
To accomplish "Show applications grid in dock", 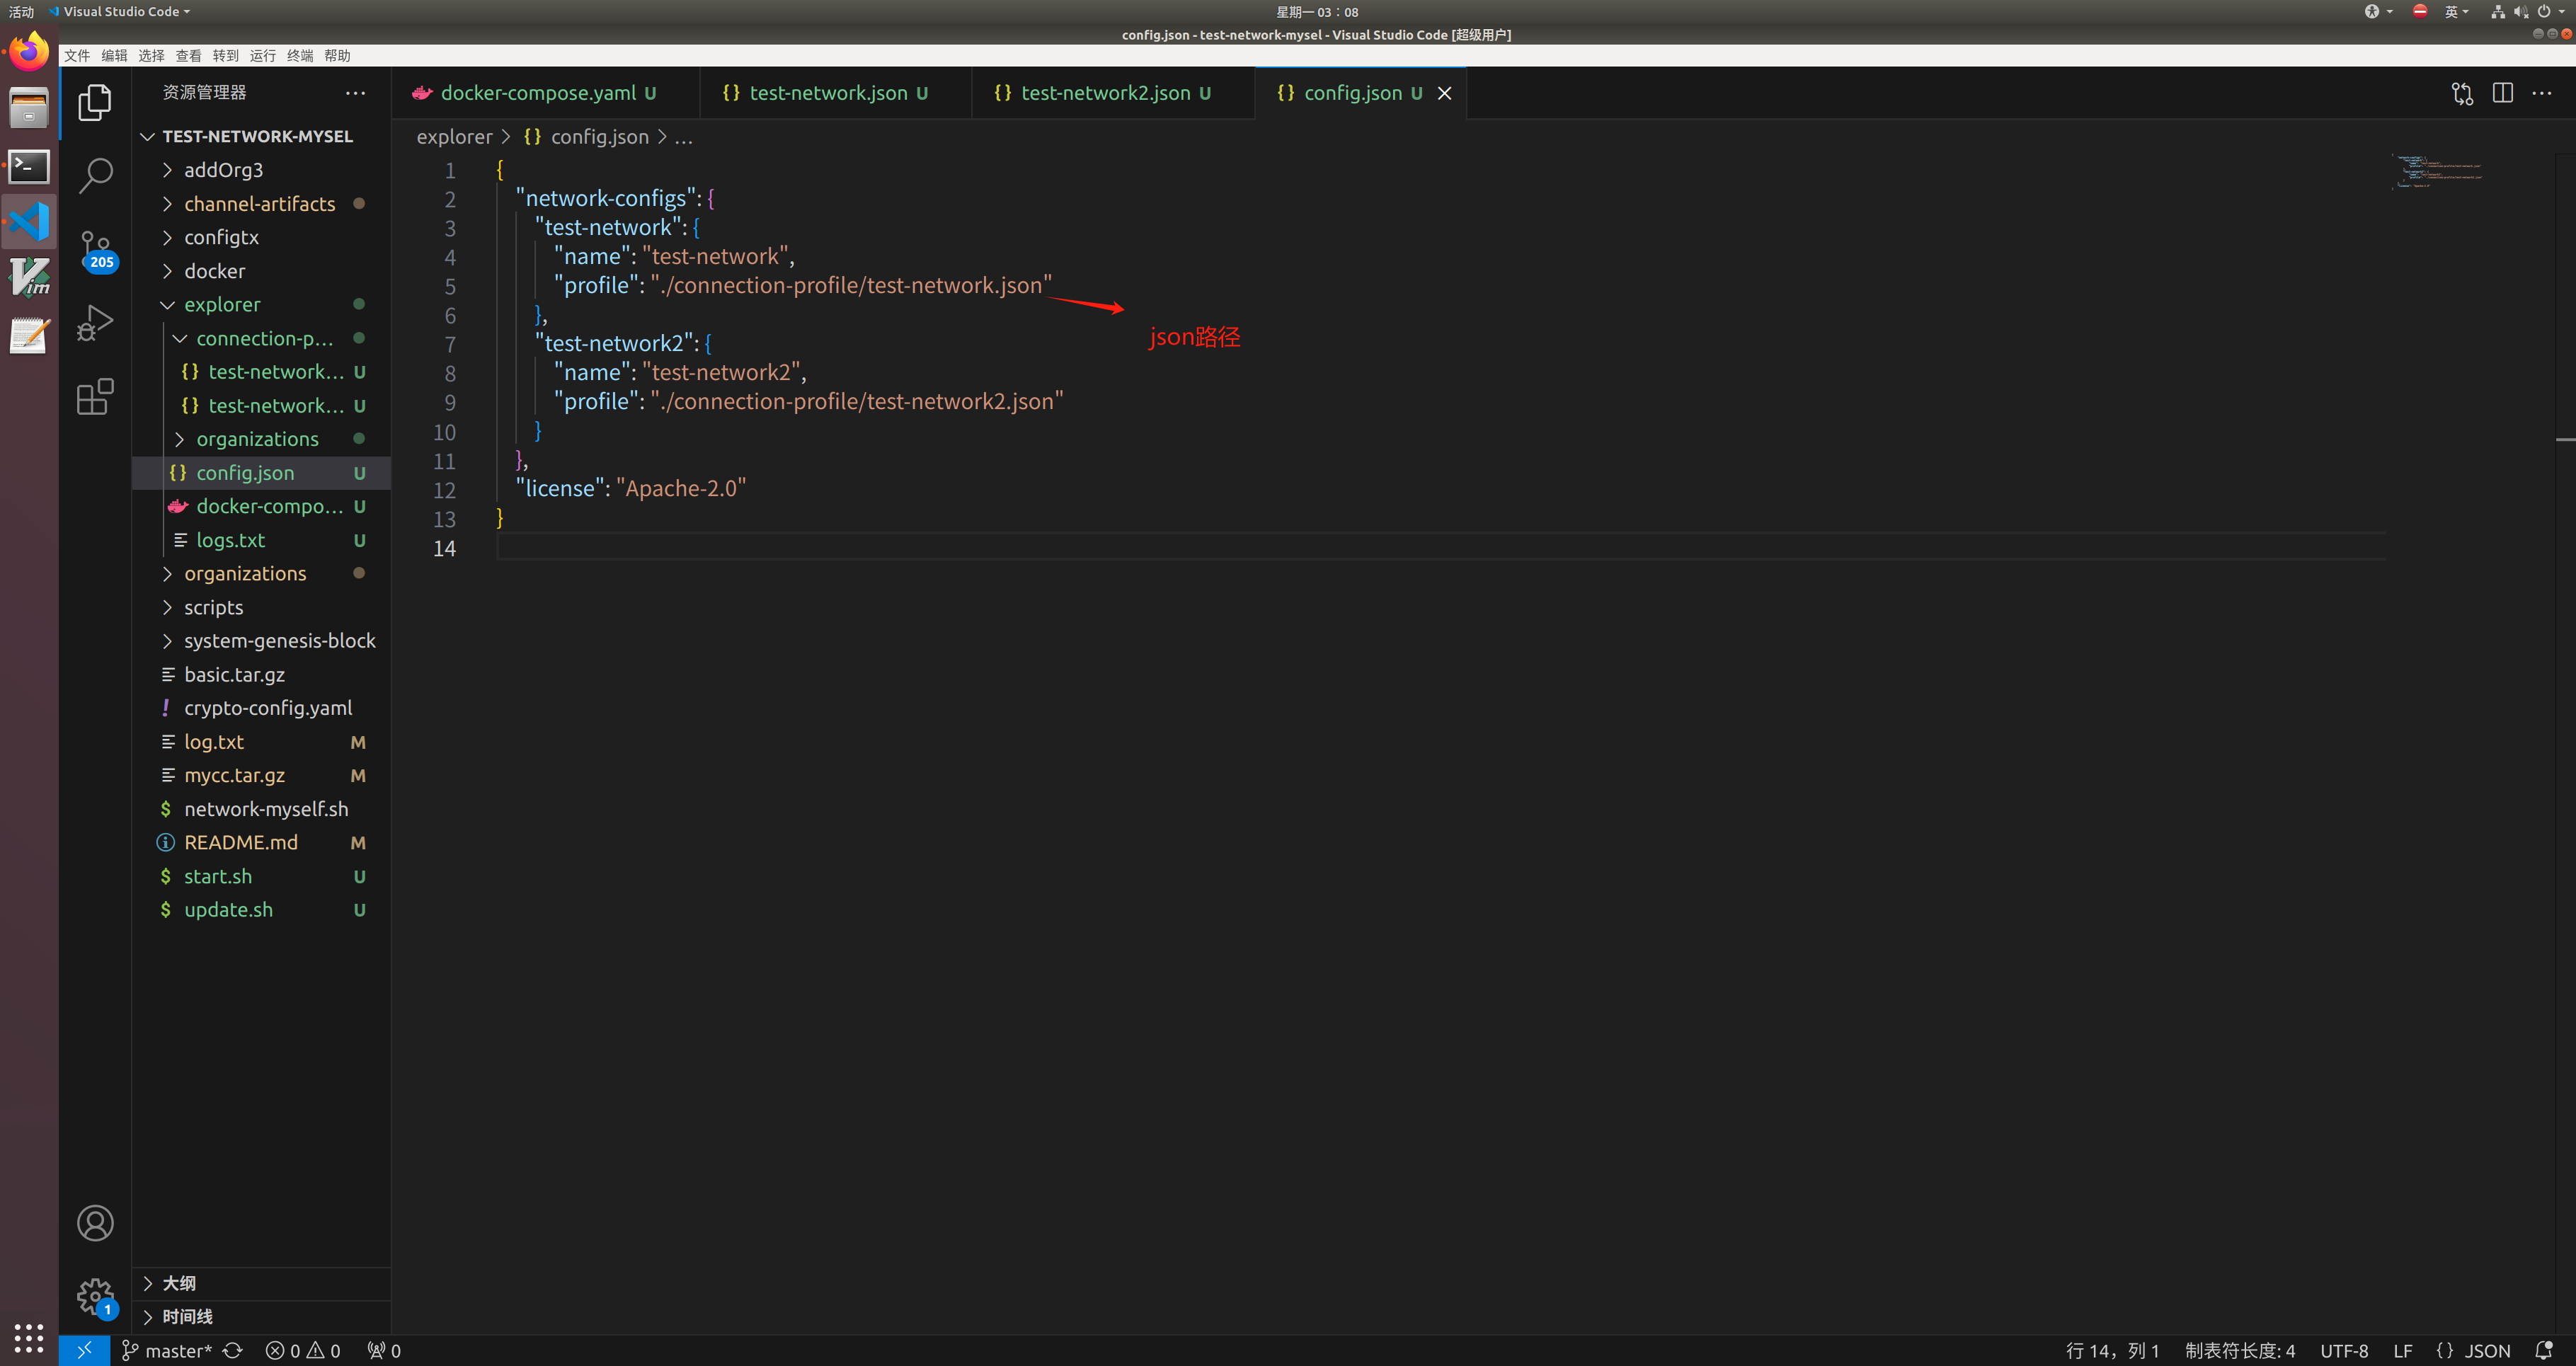I will [29, 1338].
